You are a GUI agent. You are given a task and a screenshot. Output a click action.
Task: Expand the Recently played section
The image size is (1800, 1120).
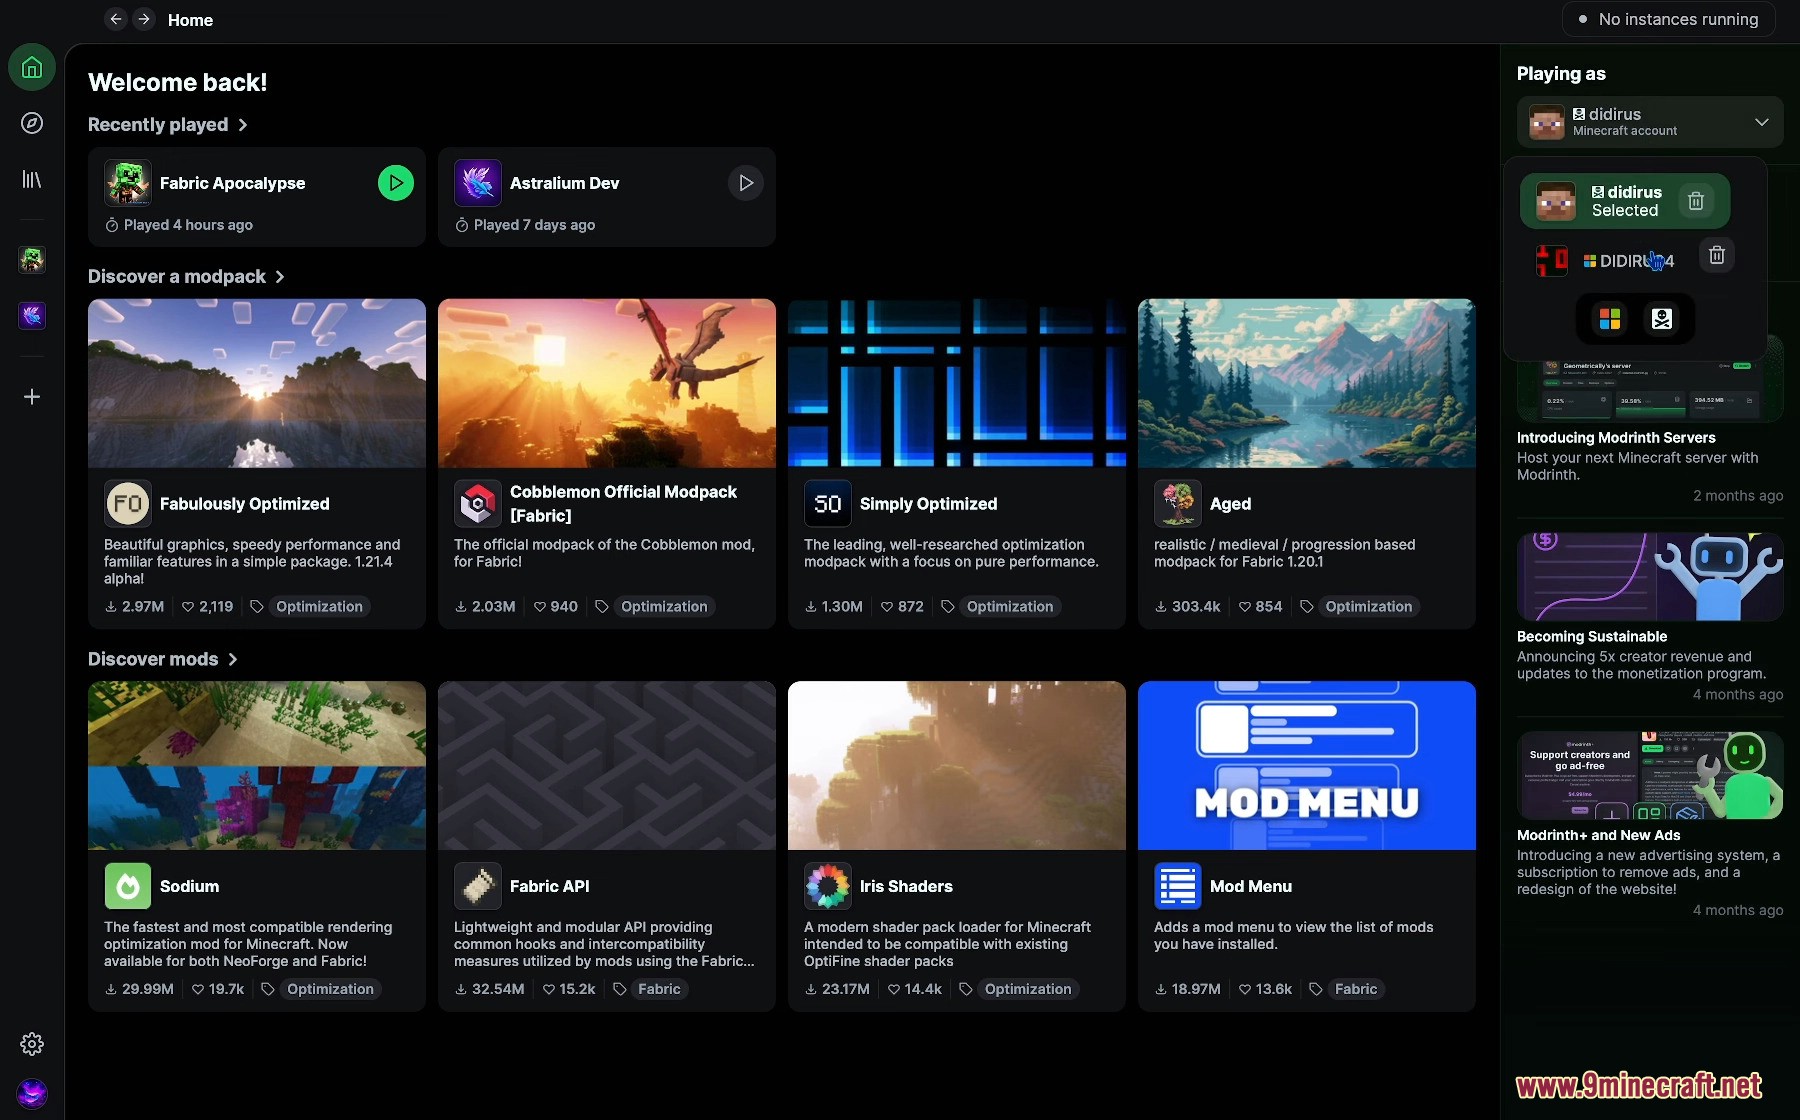[167, 125]
